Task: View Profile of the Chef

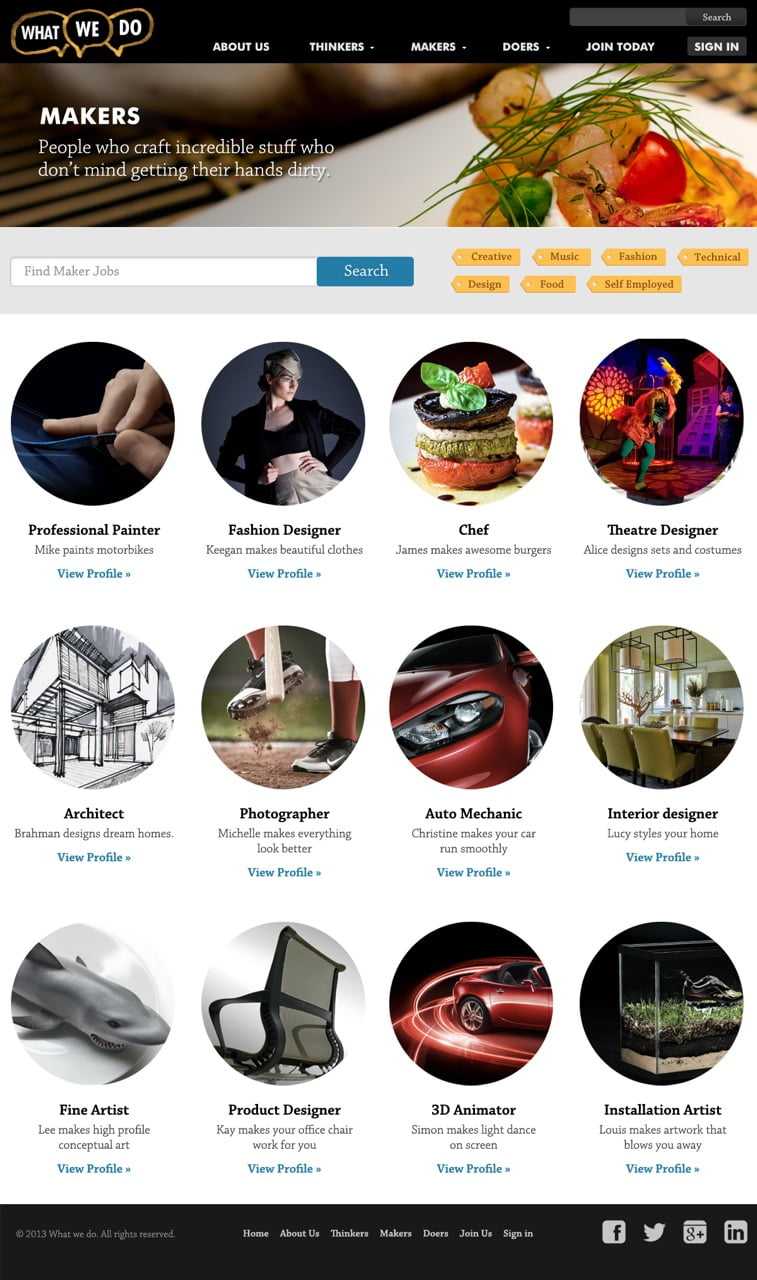Action: tap(473, 574)
